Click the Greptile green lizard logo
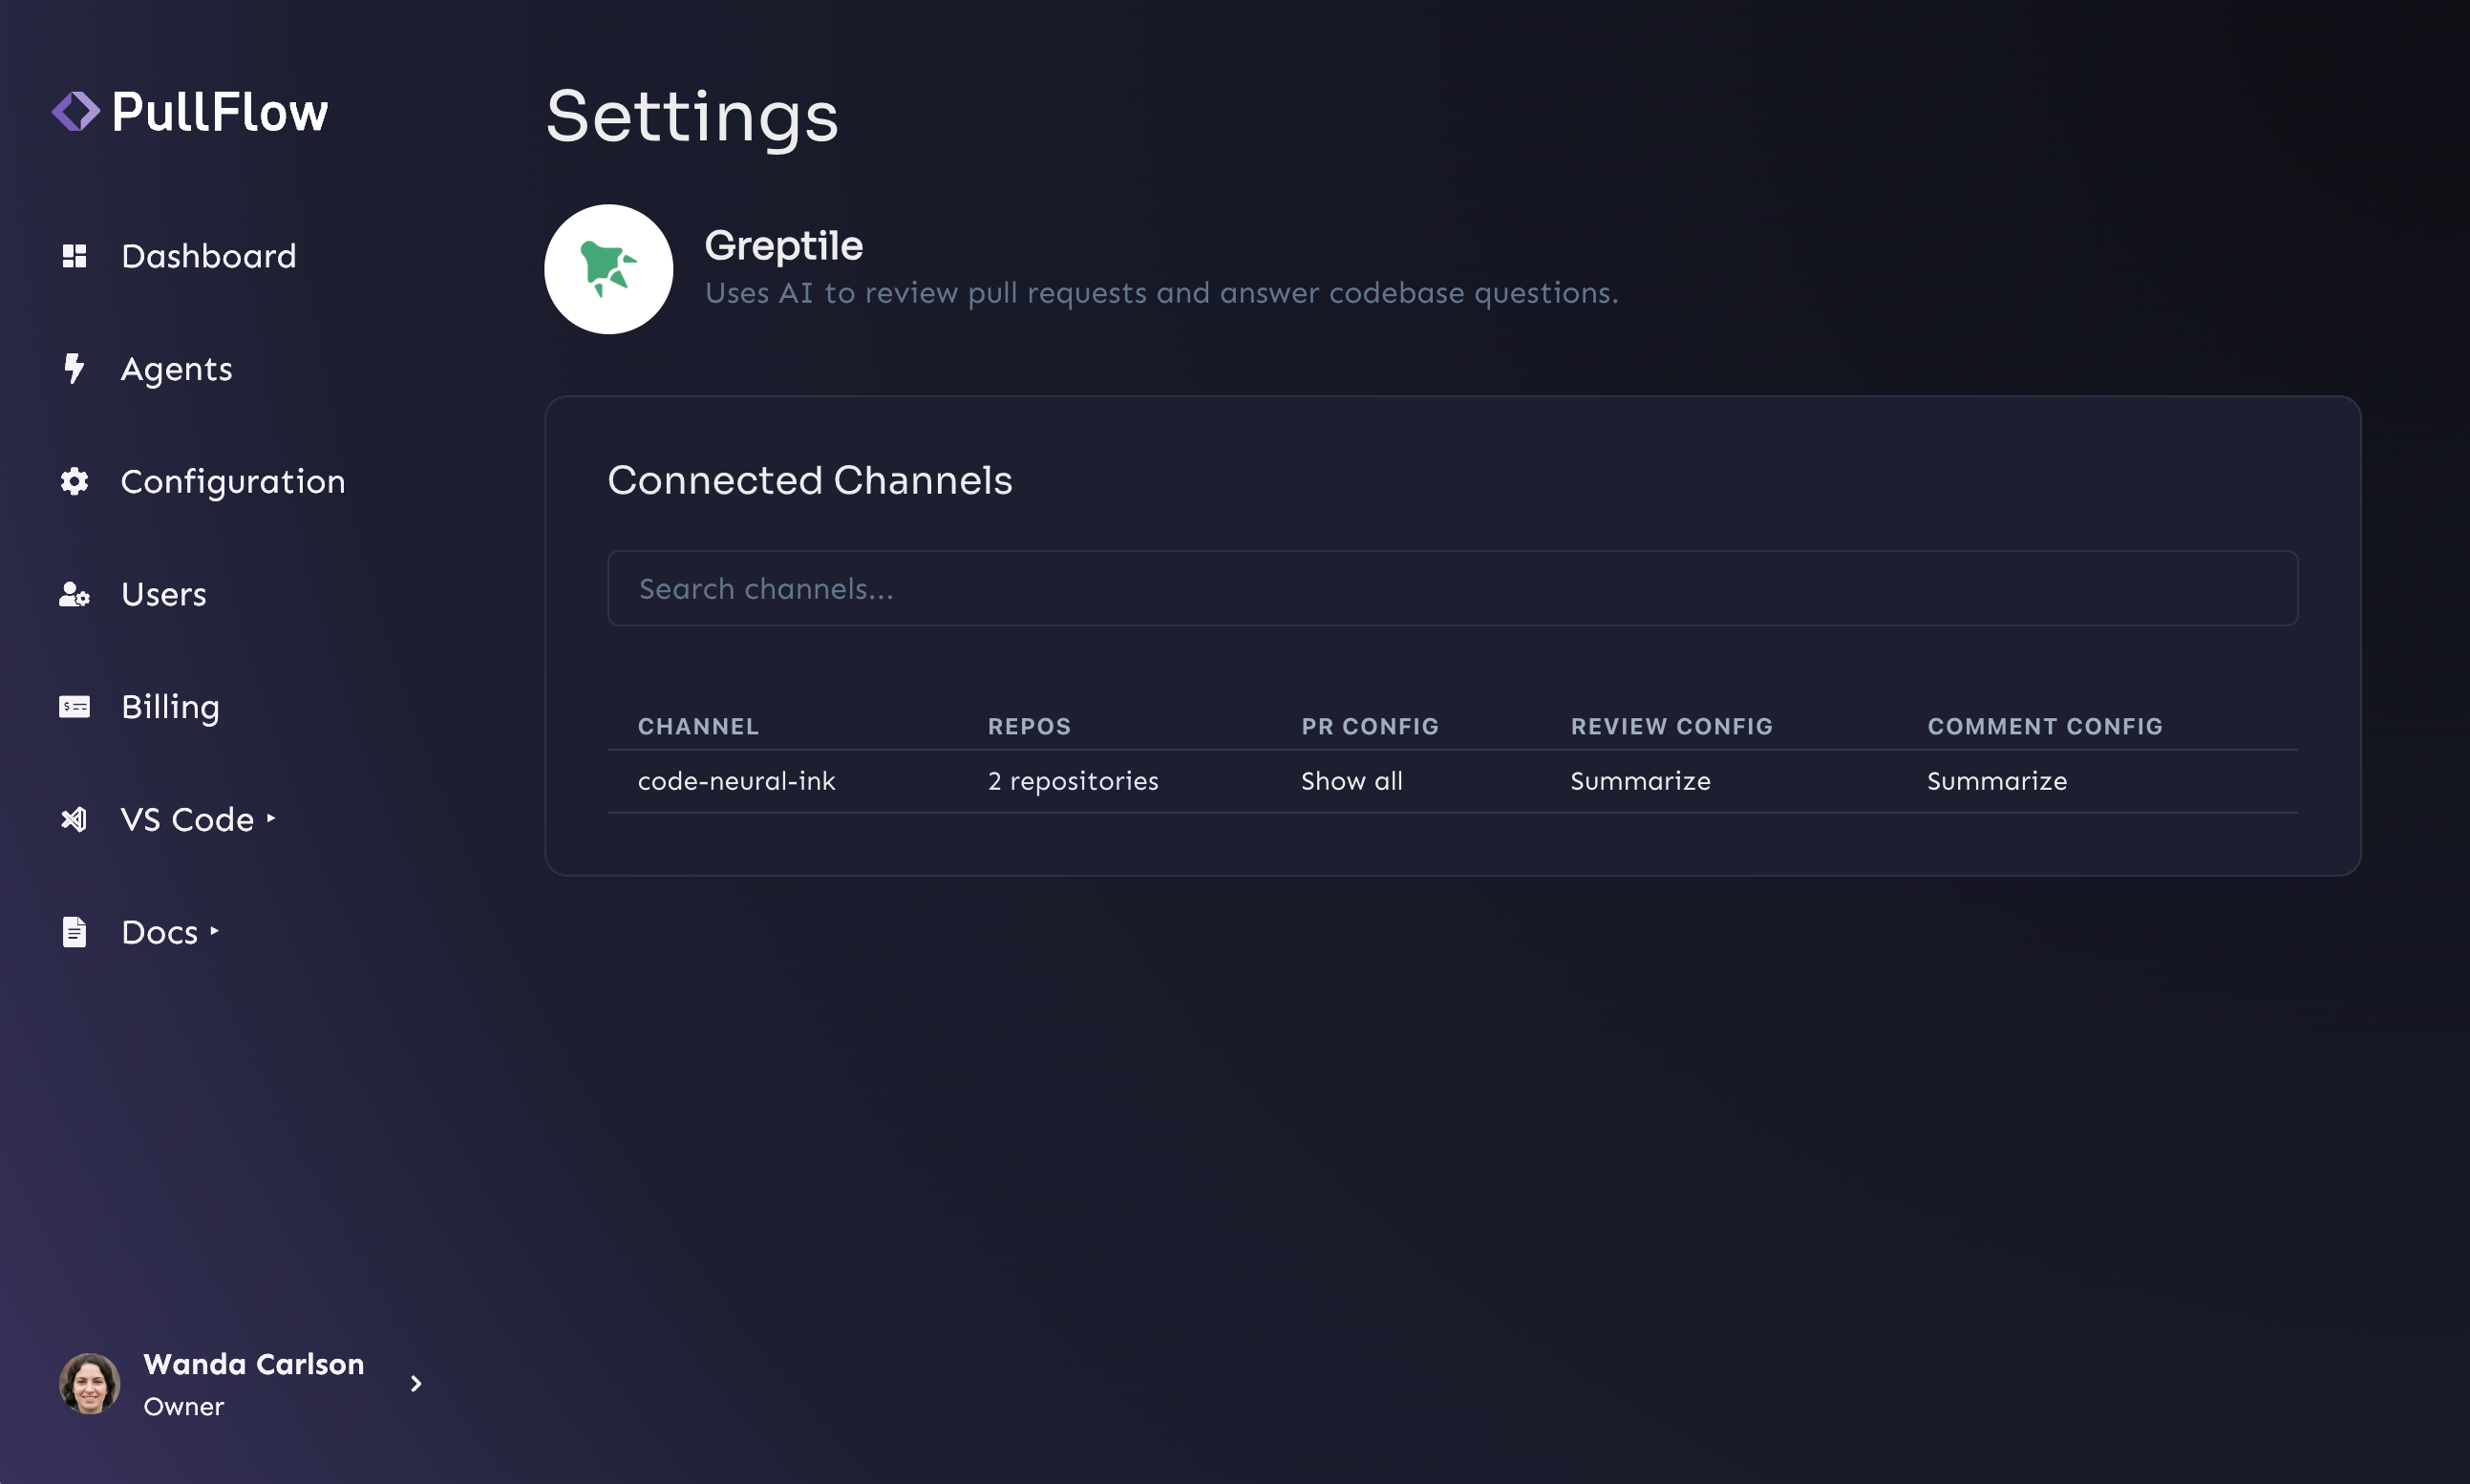The height and width of the screenshot is (1484, 2470). [608, 269]
